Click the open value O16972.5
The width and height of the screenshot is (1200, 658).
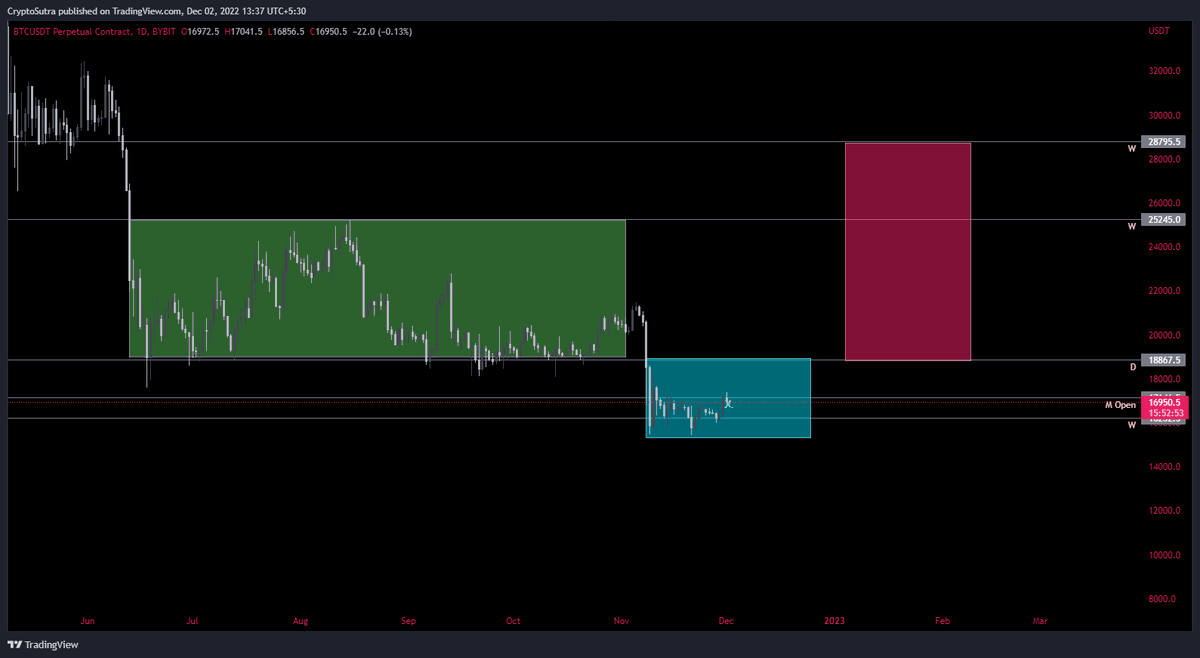(x=200, y=32)
